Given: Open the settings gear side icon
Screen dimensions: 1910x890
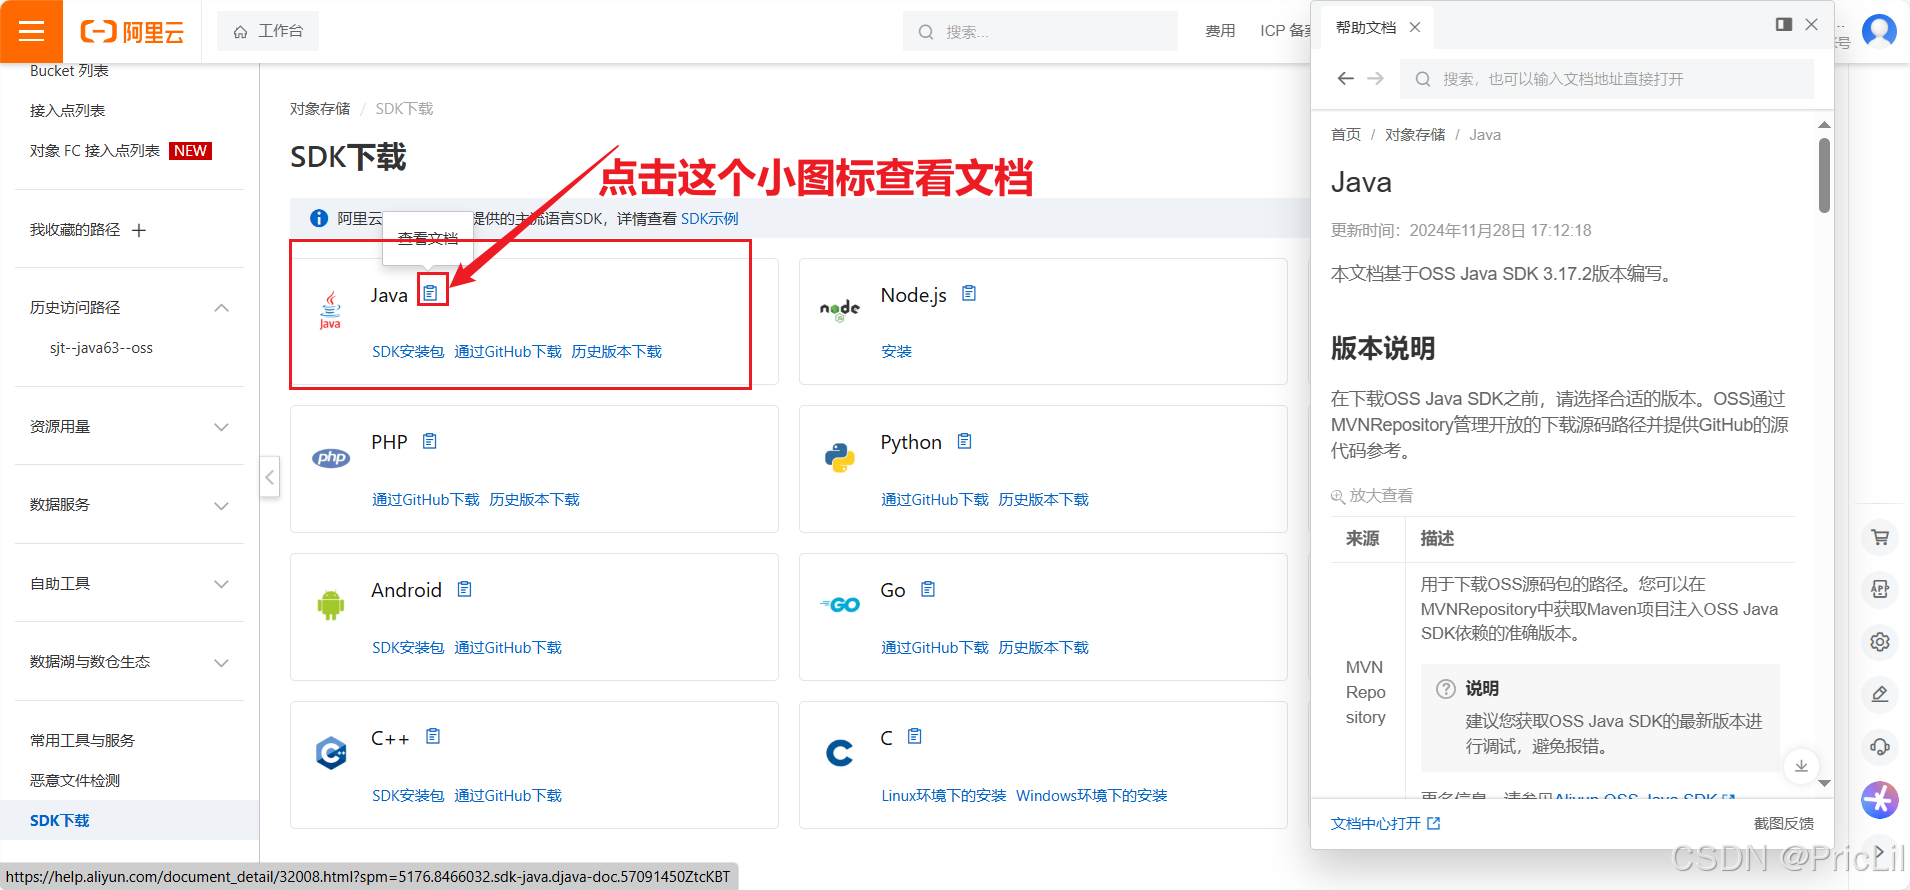Looking at the screenshot, I should 1880,642.
